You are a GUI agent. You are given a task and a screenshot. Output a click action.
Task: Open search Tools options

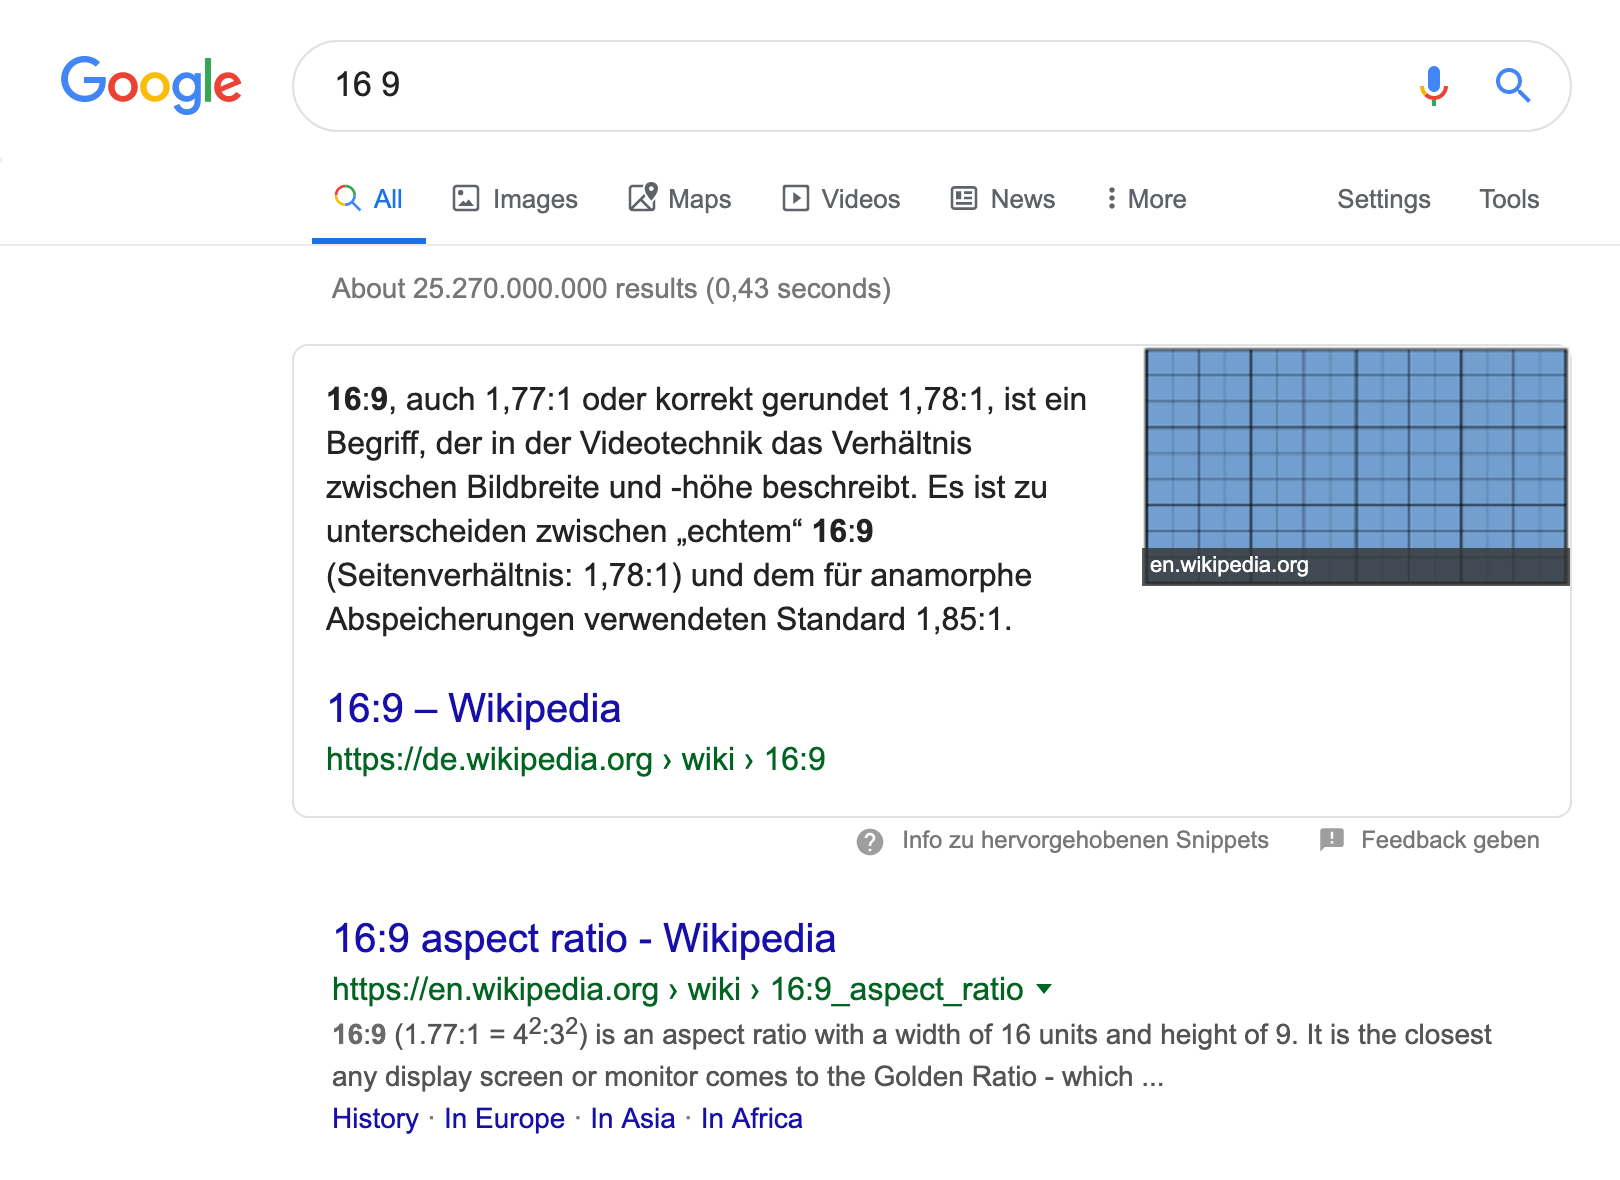1508,199
